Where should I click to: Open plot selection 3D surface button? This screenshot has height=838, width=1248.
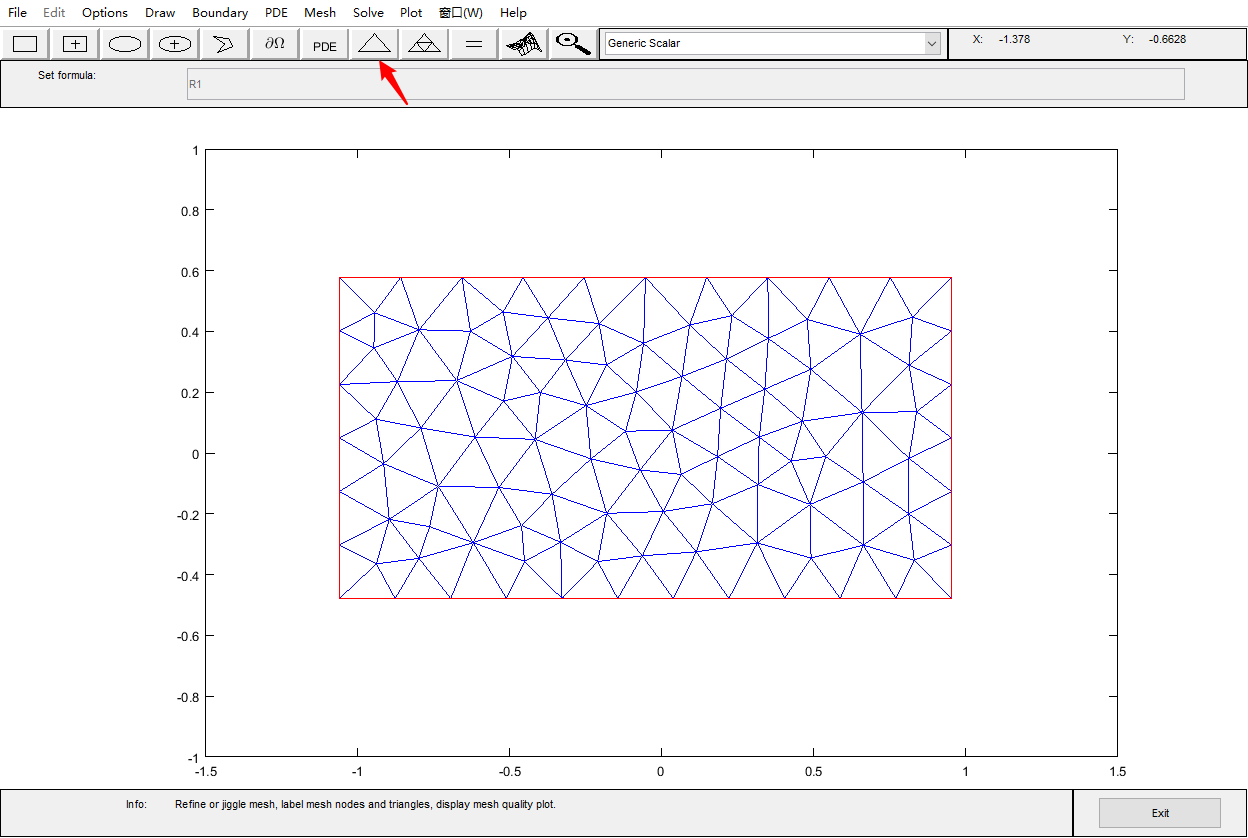tap(524, 44)
